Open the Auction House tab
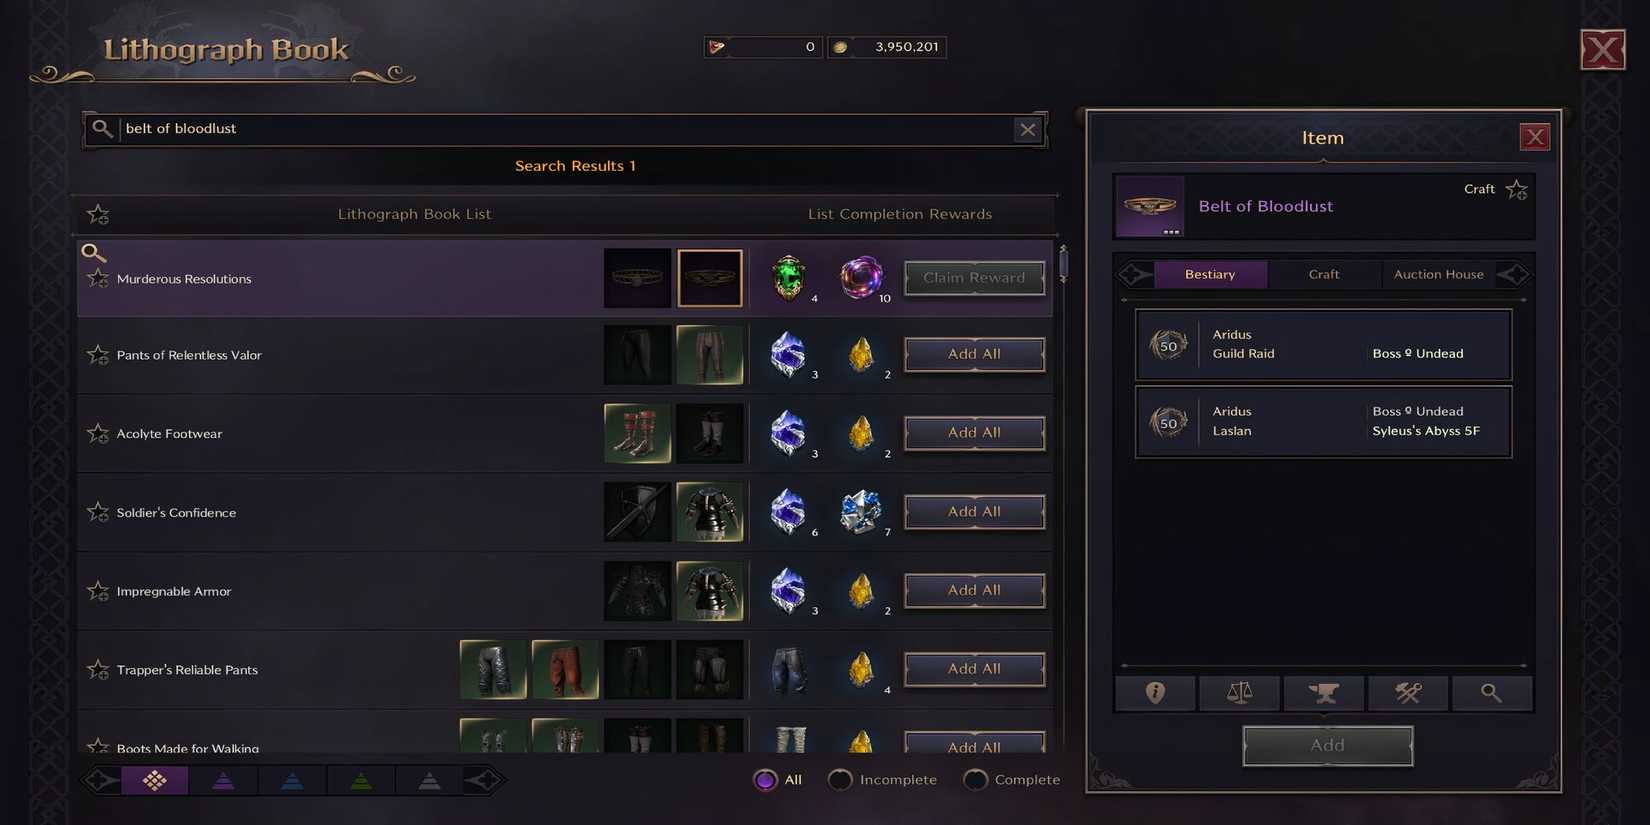 pos(1439,274)
